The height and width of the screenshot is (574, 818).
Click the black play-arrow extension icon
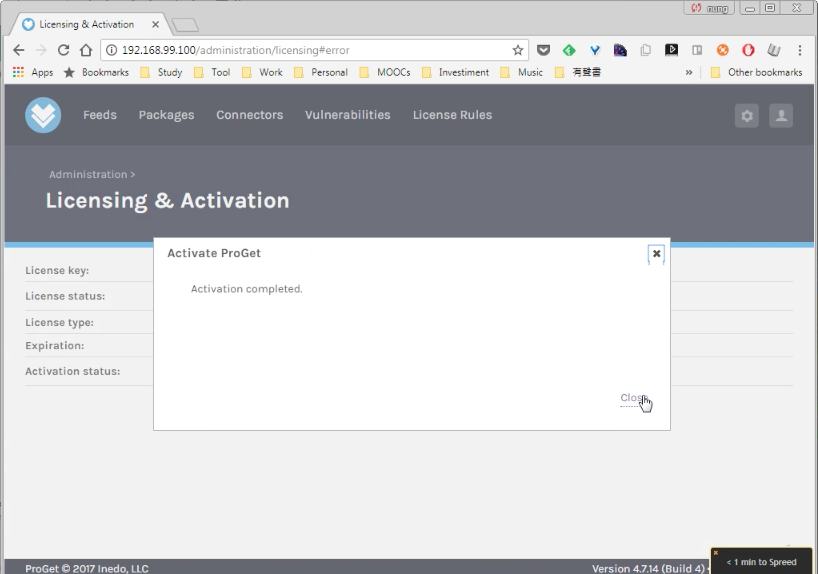click(671, 50)
